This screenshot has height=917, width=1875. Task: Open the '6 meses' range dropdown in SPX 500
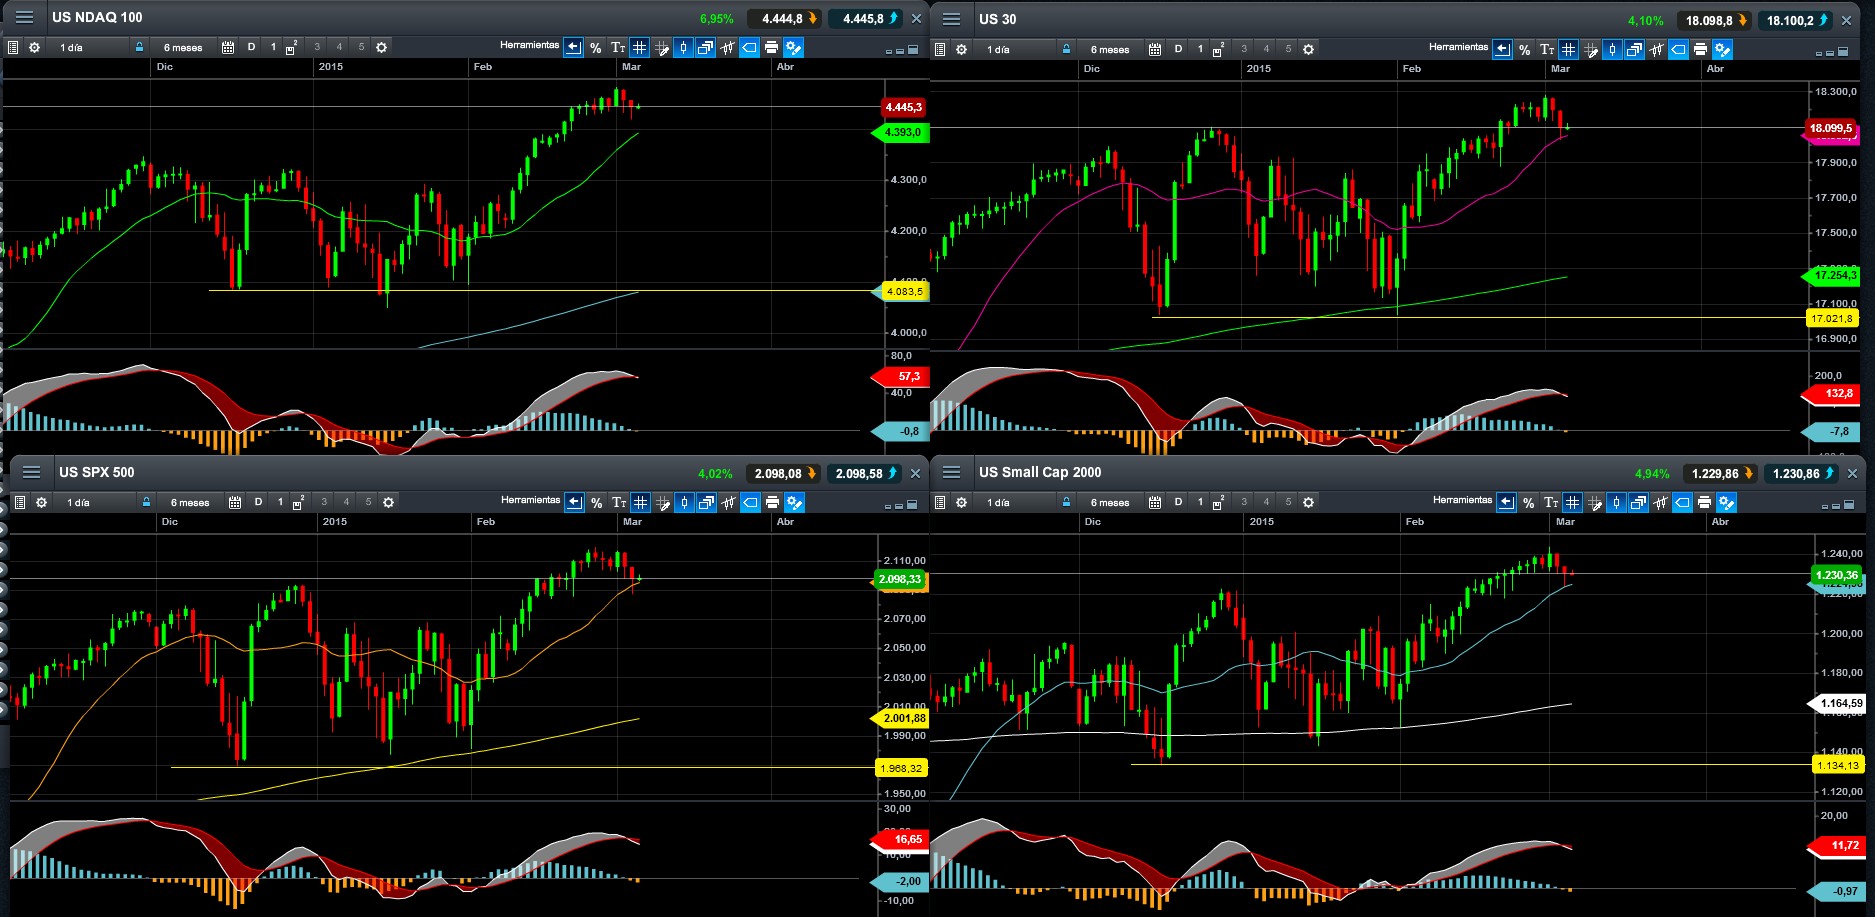pyautogui.click(x=190, y=502)
